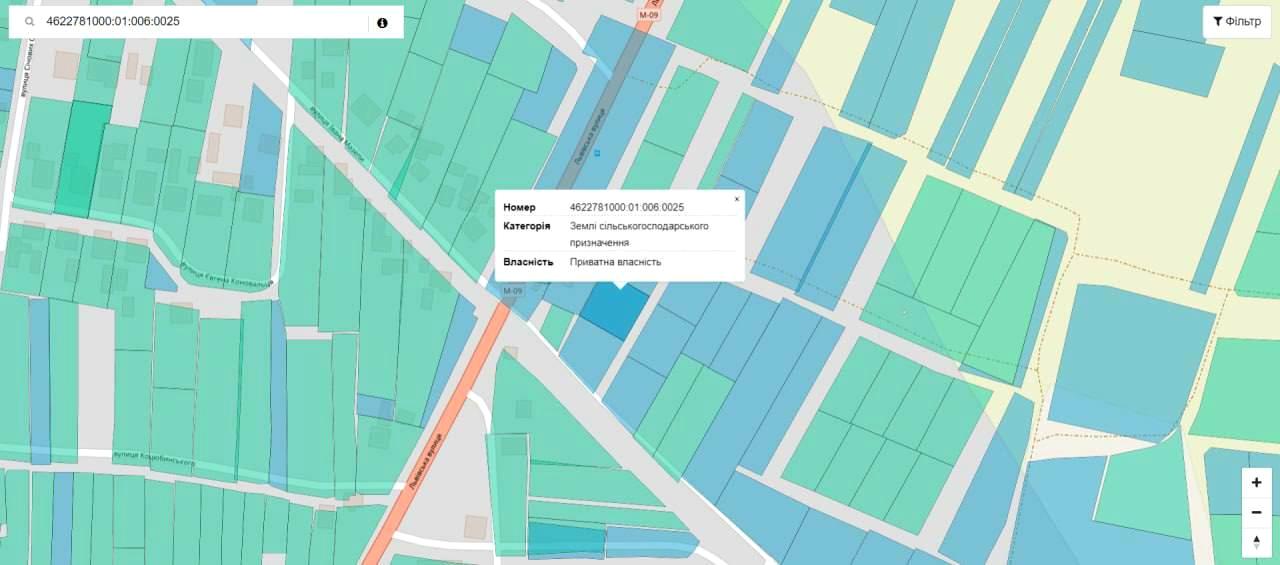Open the Фільтр filter panel
The image size is (1280, 565).
click(x=1236, y=22)
